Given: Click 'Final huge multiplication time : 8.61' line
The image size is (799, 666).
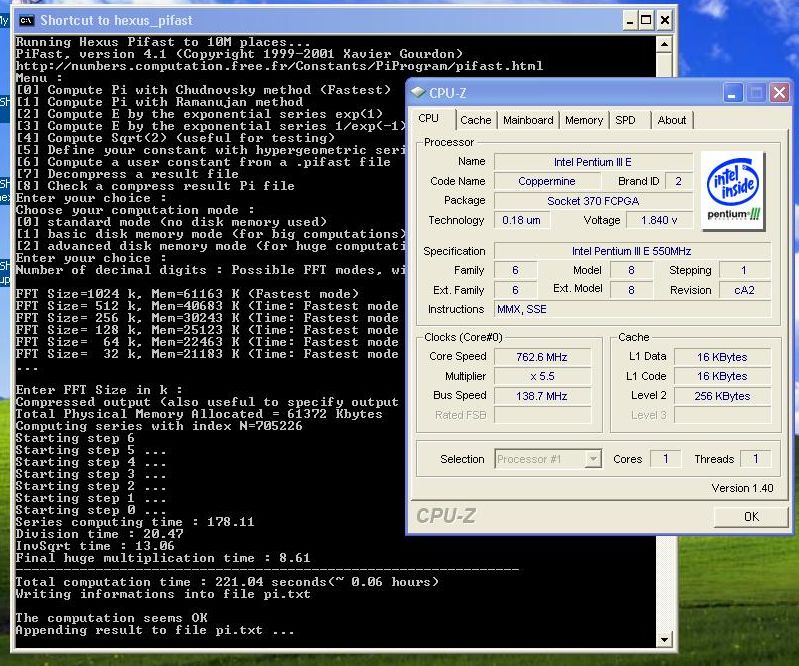Looking at the screenshot, I should click(163, 558).
